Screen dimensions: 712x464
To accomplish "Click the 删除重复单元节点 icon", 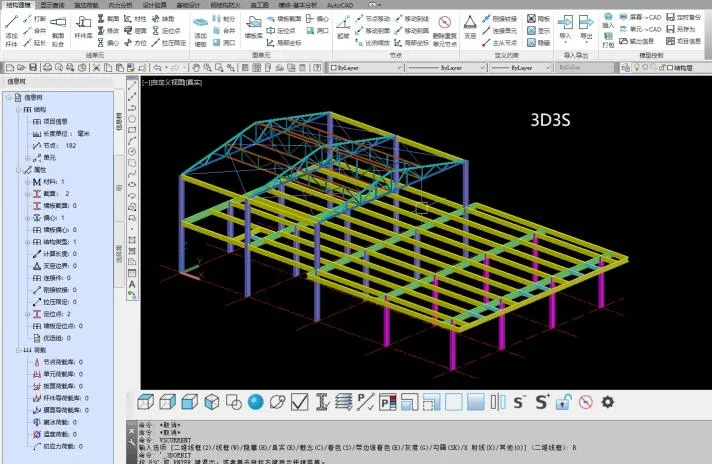I will click(x=445, y=31).
